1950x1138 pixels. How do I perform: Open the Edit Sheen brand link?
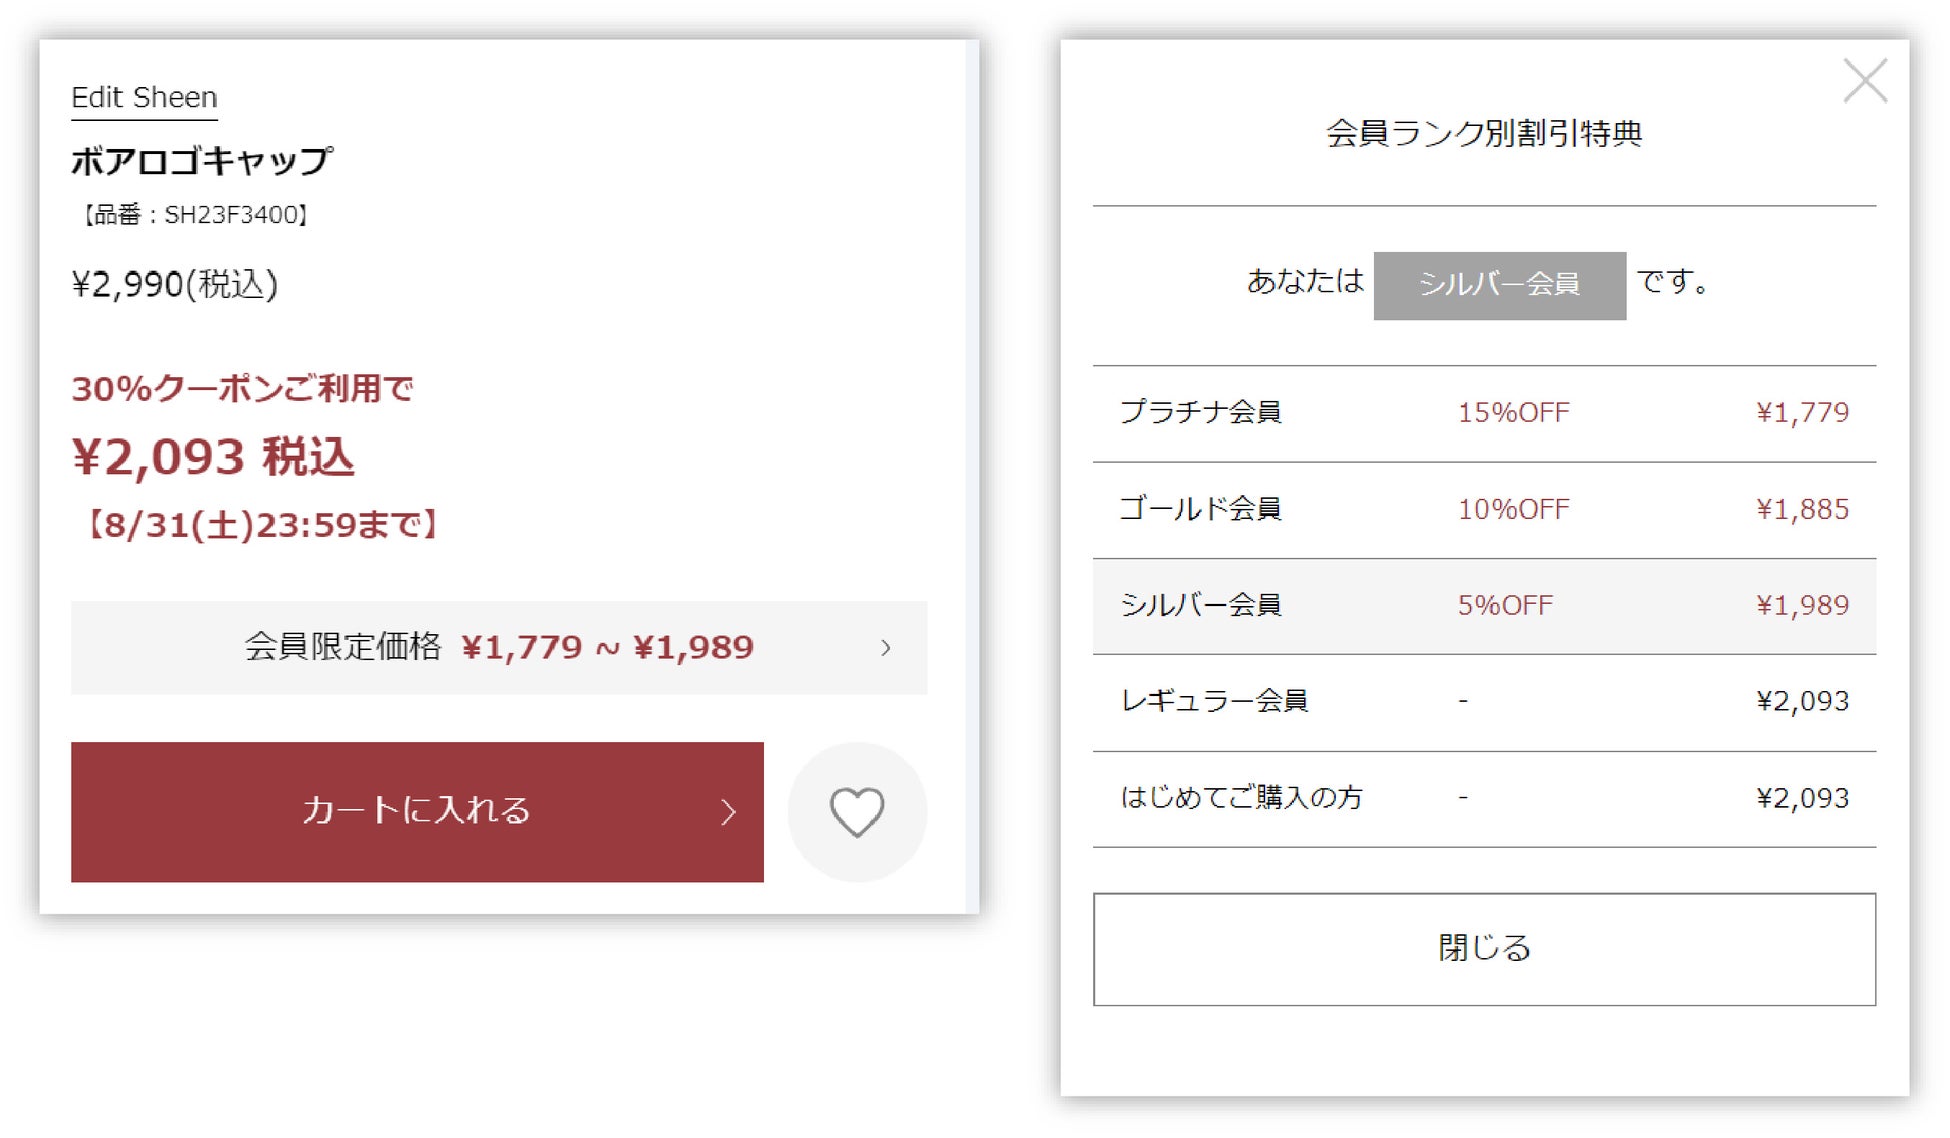tap(144, 98)
